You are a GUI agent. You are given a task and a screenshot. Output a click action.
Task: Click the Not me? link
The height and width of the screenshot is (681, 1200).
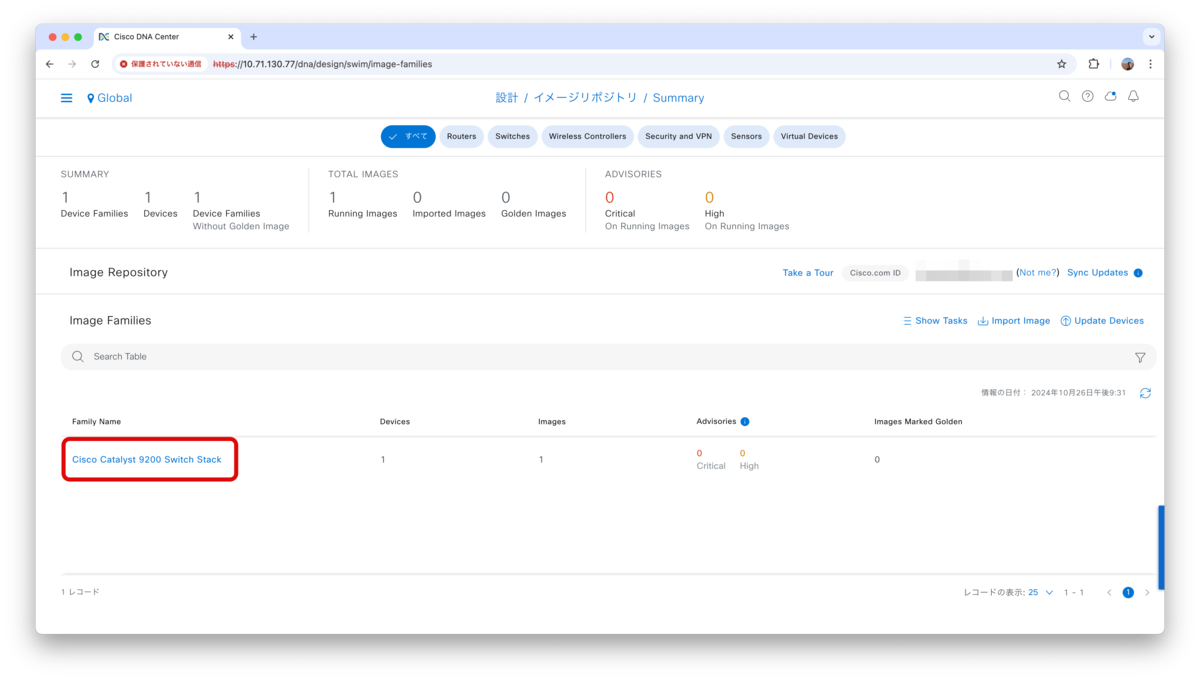[1037, 273]
